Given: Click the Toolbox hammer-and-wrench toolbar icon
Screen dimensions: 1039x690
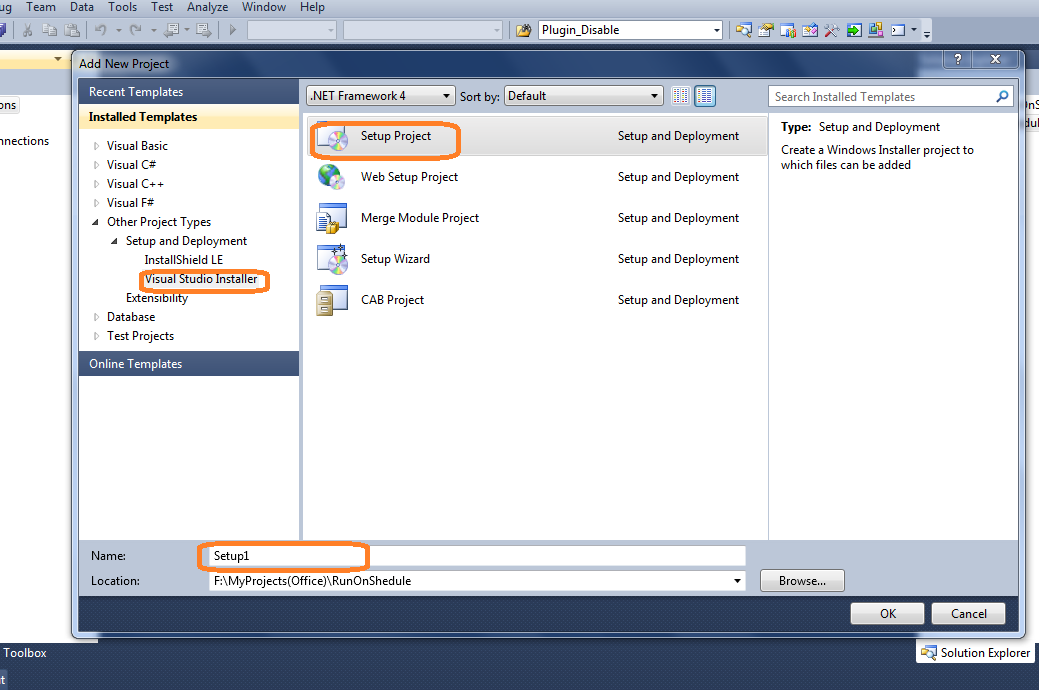Looking at the screenshot, I should pyautogui.click(x=832, y=30).
